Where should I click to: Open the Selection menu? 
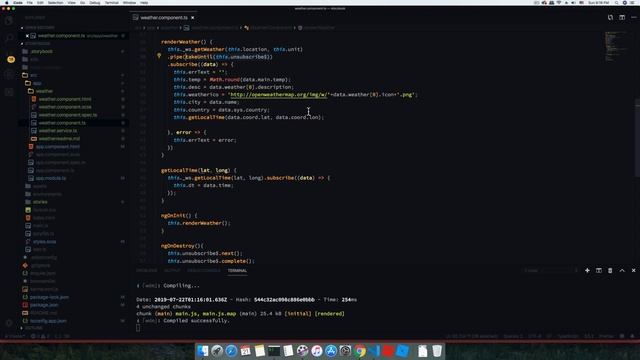click(56, 3)
